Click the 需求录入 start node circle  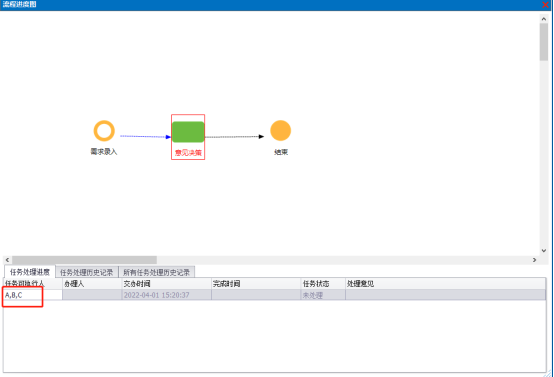(104, 131)
